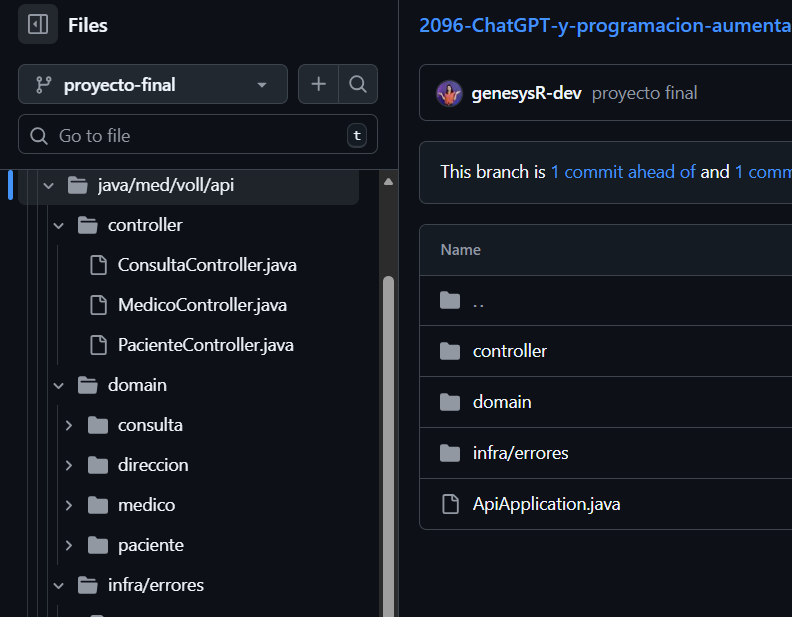Screen dimensions: 792x617
Task: Click the parent directory folder icon
Action: point(450,301)
